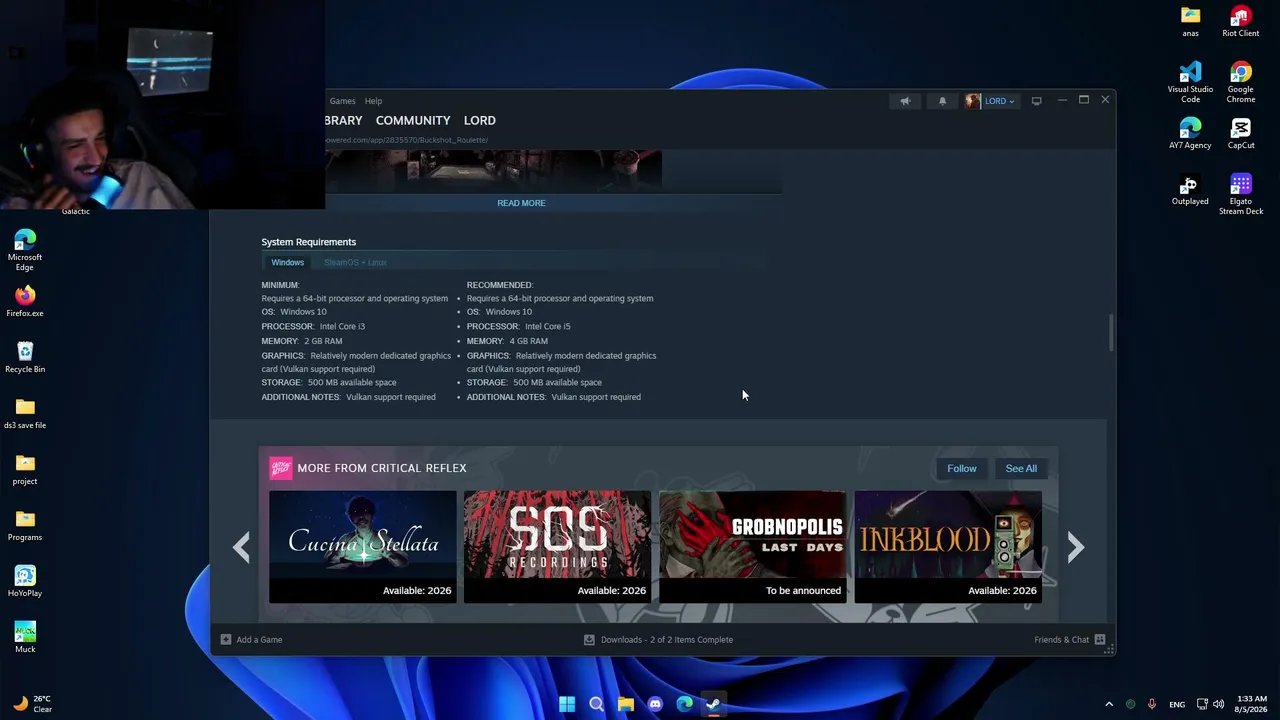Click See All Critical Reflex games
Image resolution: width=1280 pixels, height=720 pixels.
coord(1021,468)
